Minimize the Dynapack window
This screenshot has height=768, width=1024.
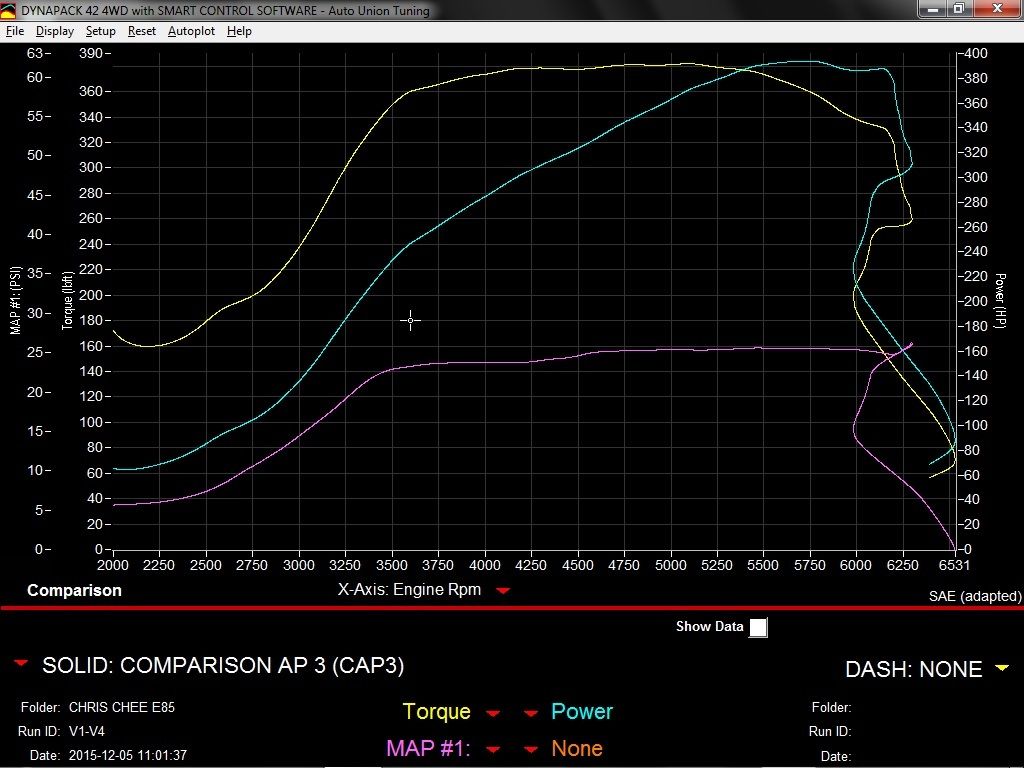pos(933,9)
